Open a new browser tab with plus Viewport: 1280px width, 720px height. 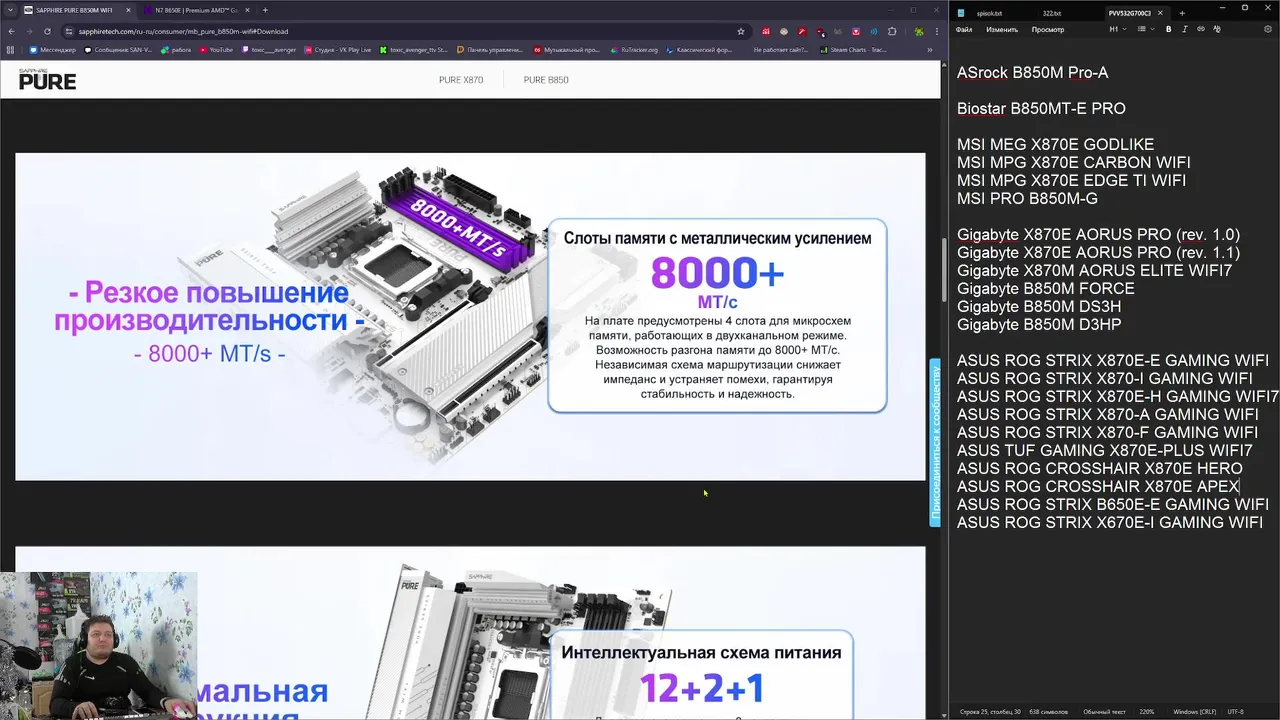(x=265, y=10)
